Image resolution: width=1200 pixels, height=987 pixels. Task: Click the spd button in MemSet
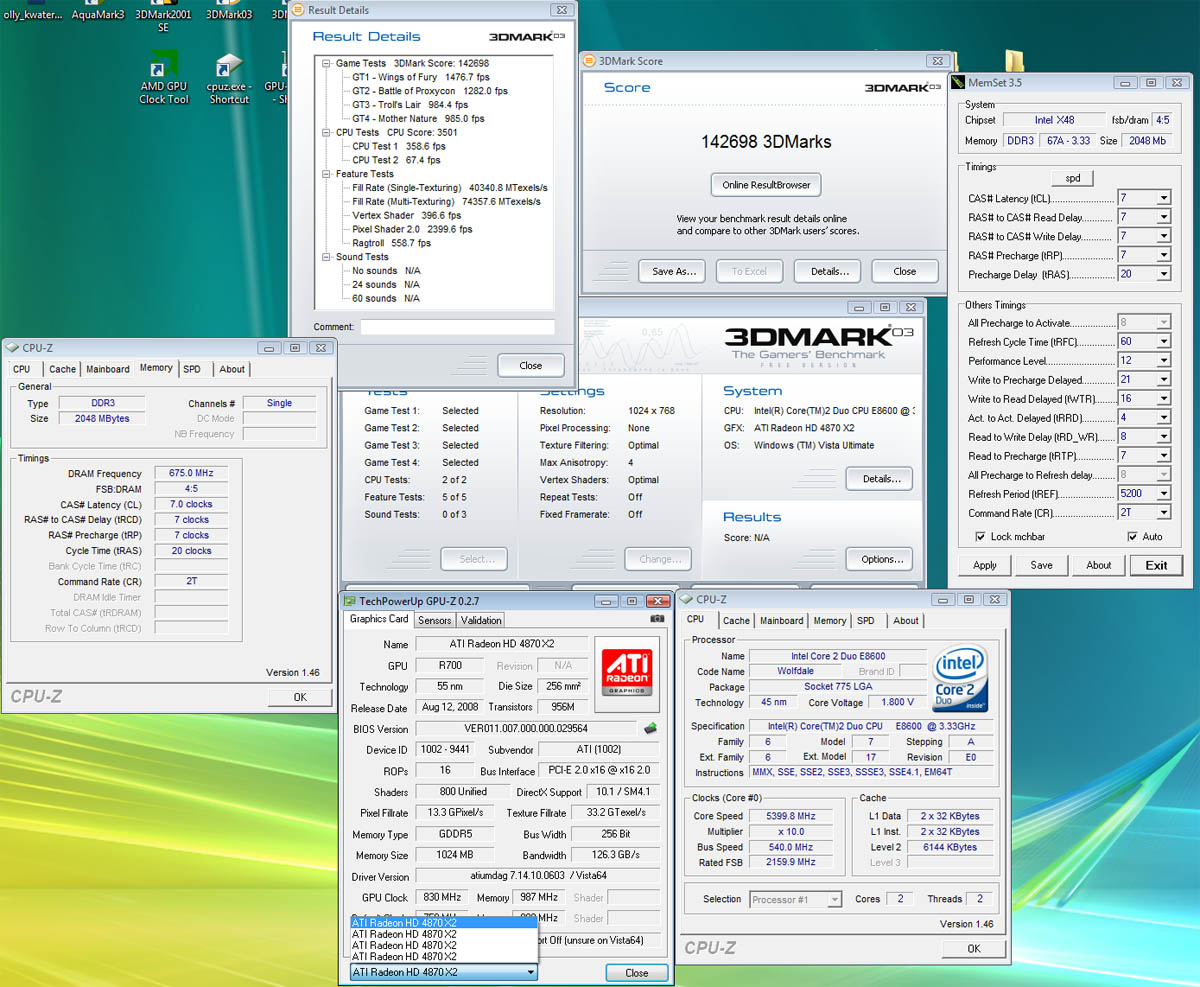(1073, 178)
